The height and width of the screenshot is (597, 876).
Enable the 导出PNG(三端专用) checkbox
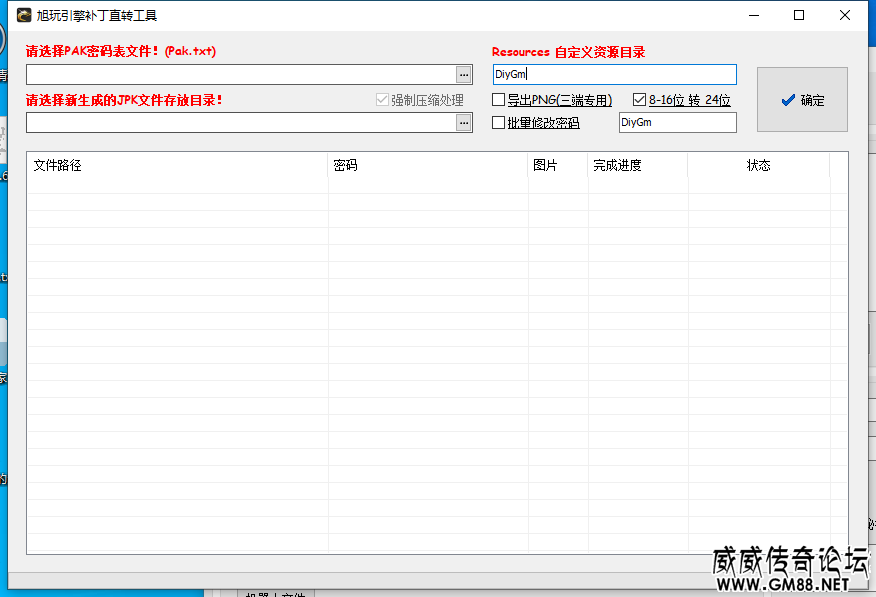(499, 100)
